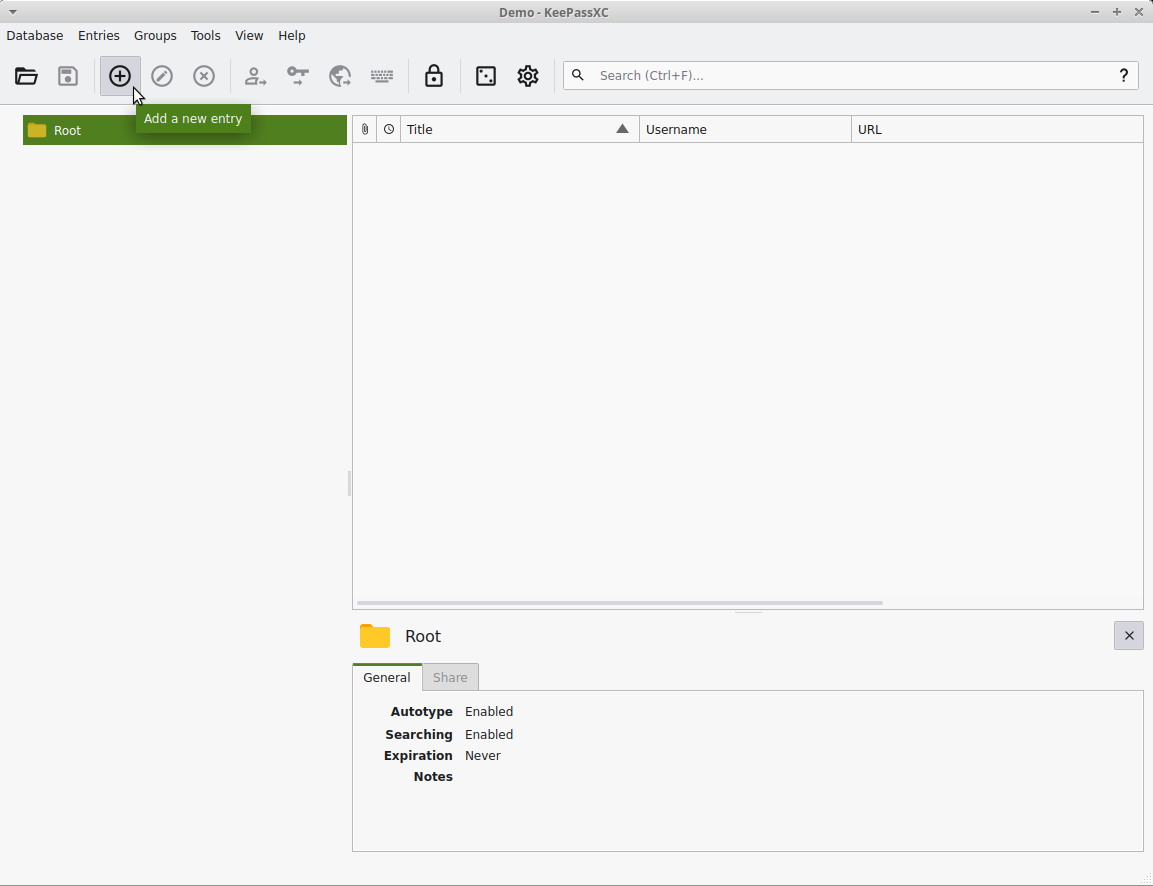
Task: Open the Database menu
Action: click(x=35, y=36)
